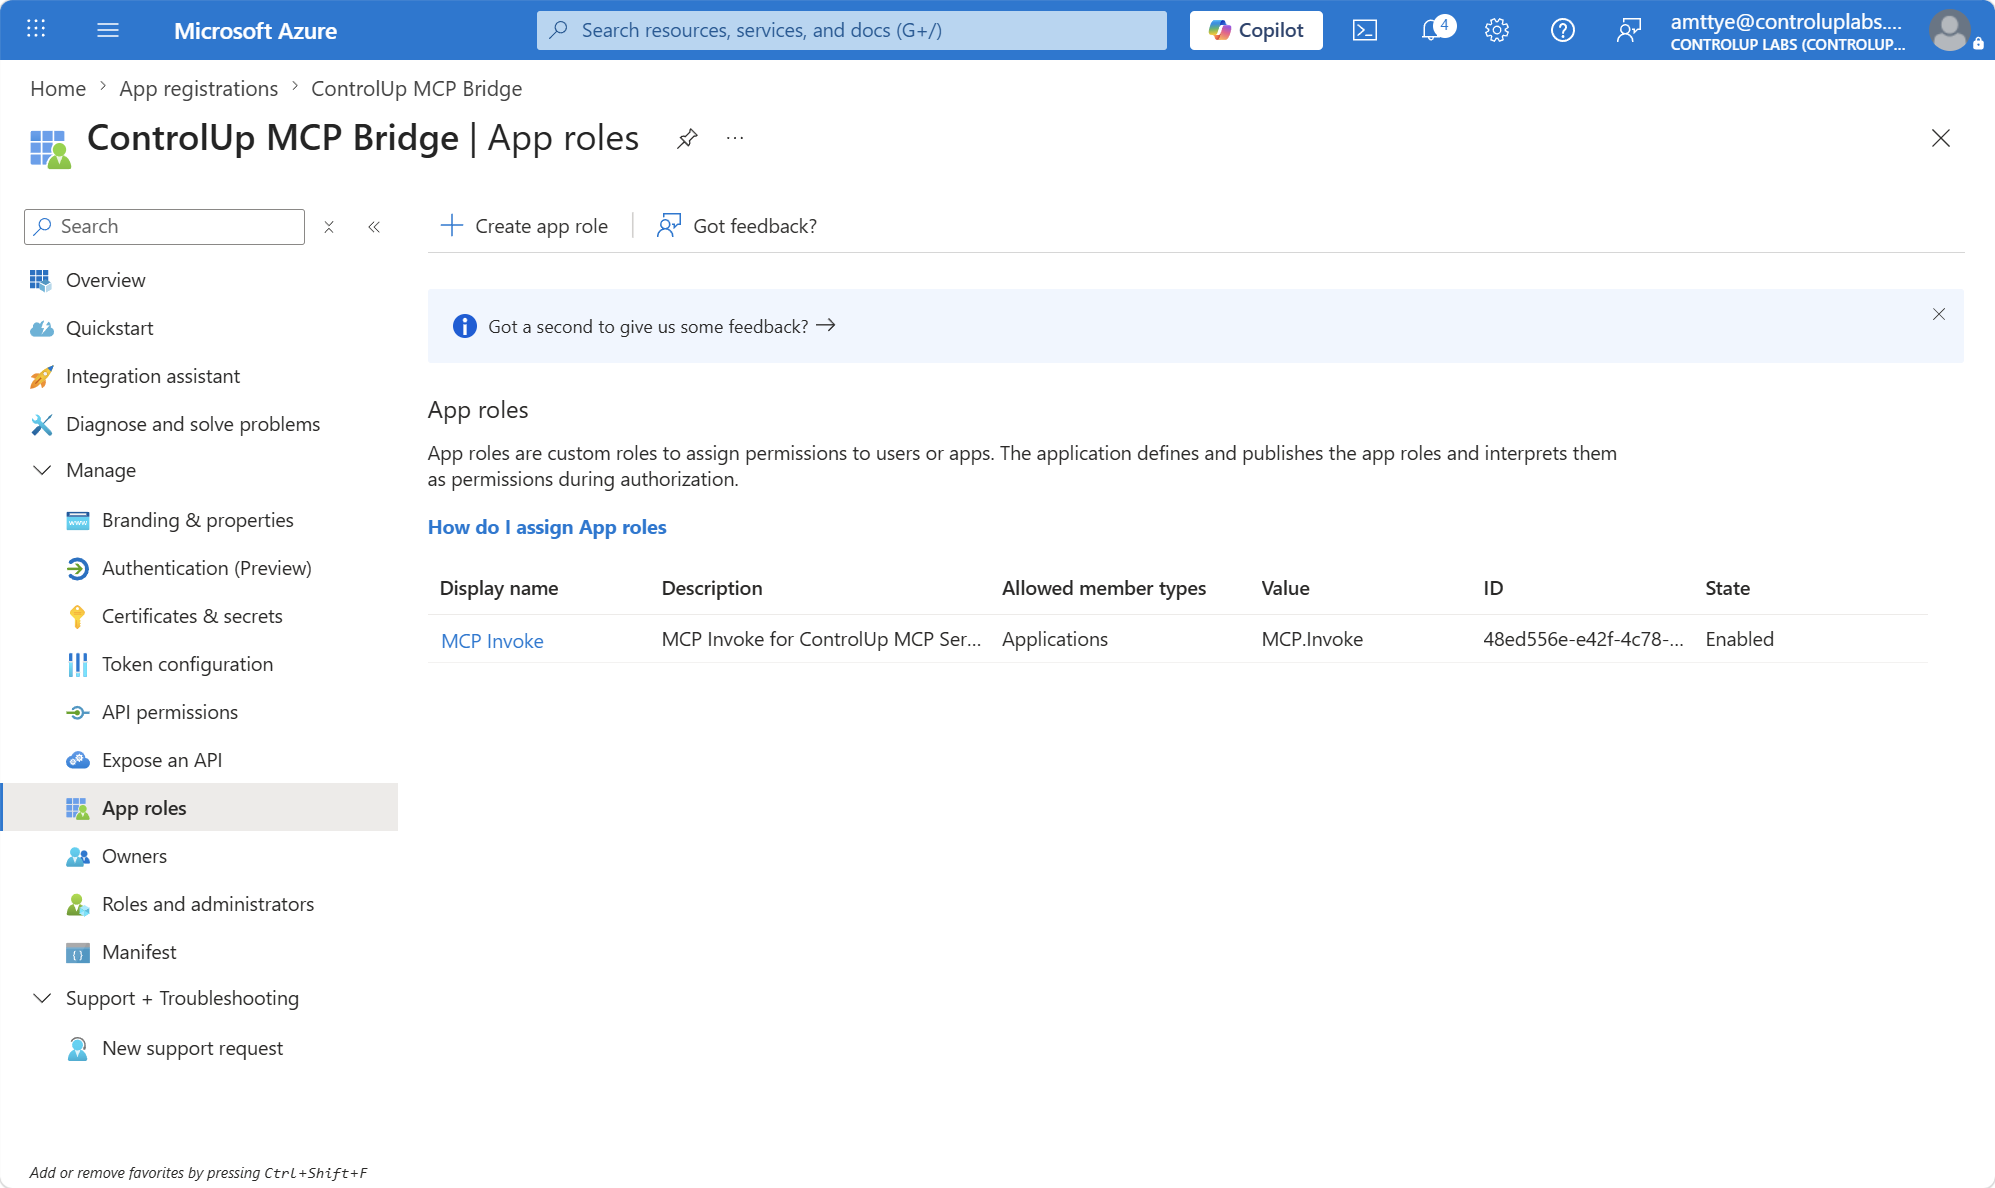Click the Microsoft Azure logo text

[255, 31]
